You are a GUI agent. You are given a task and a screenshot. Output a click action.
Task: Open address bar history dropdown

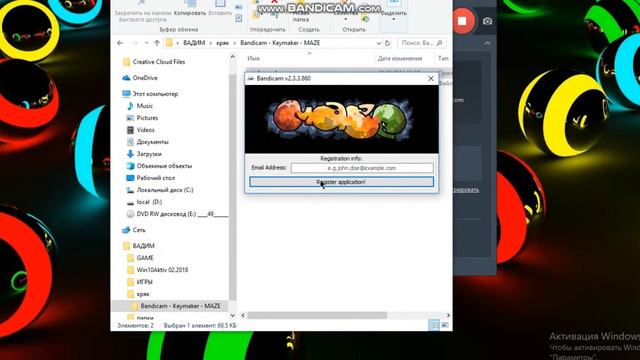tap(378, 43)
